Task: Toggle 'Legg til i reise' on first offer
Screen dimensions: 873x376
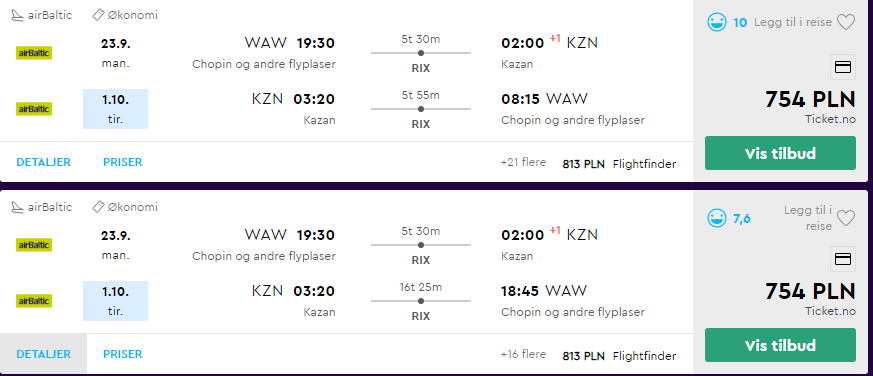Action: [x=793, y=22]
